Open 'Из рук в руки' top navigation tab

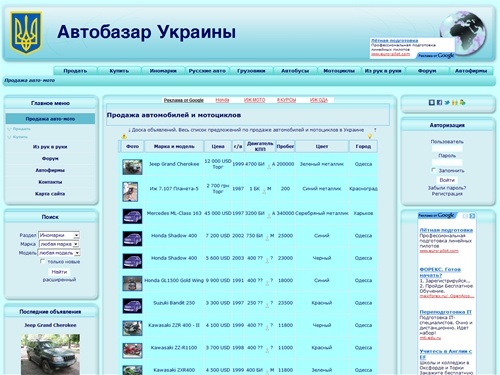(383, 71)
